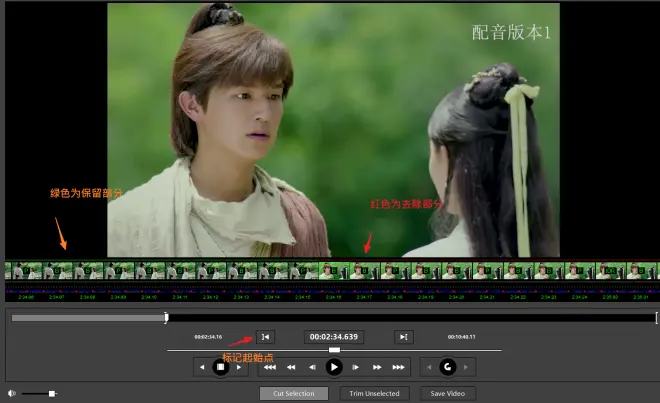The image size is (660, 403).
Task: Click the end marker on the seek bar
Action: (656, 318)
